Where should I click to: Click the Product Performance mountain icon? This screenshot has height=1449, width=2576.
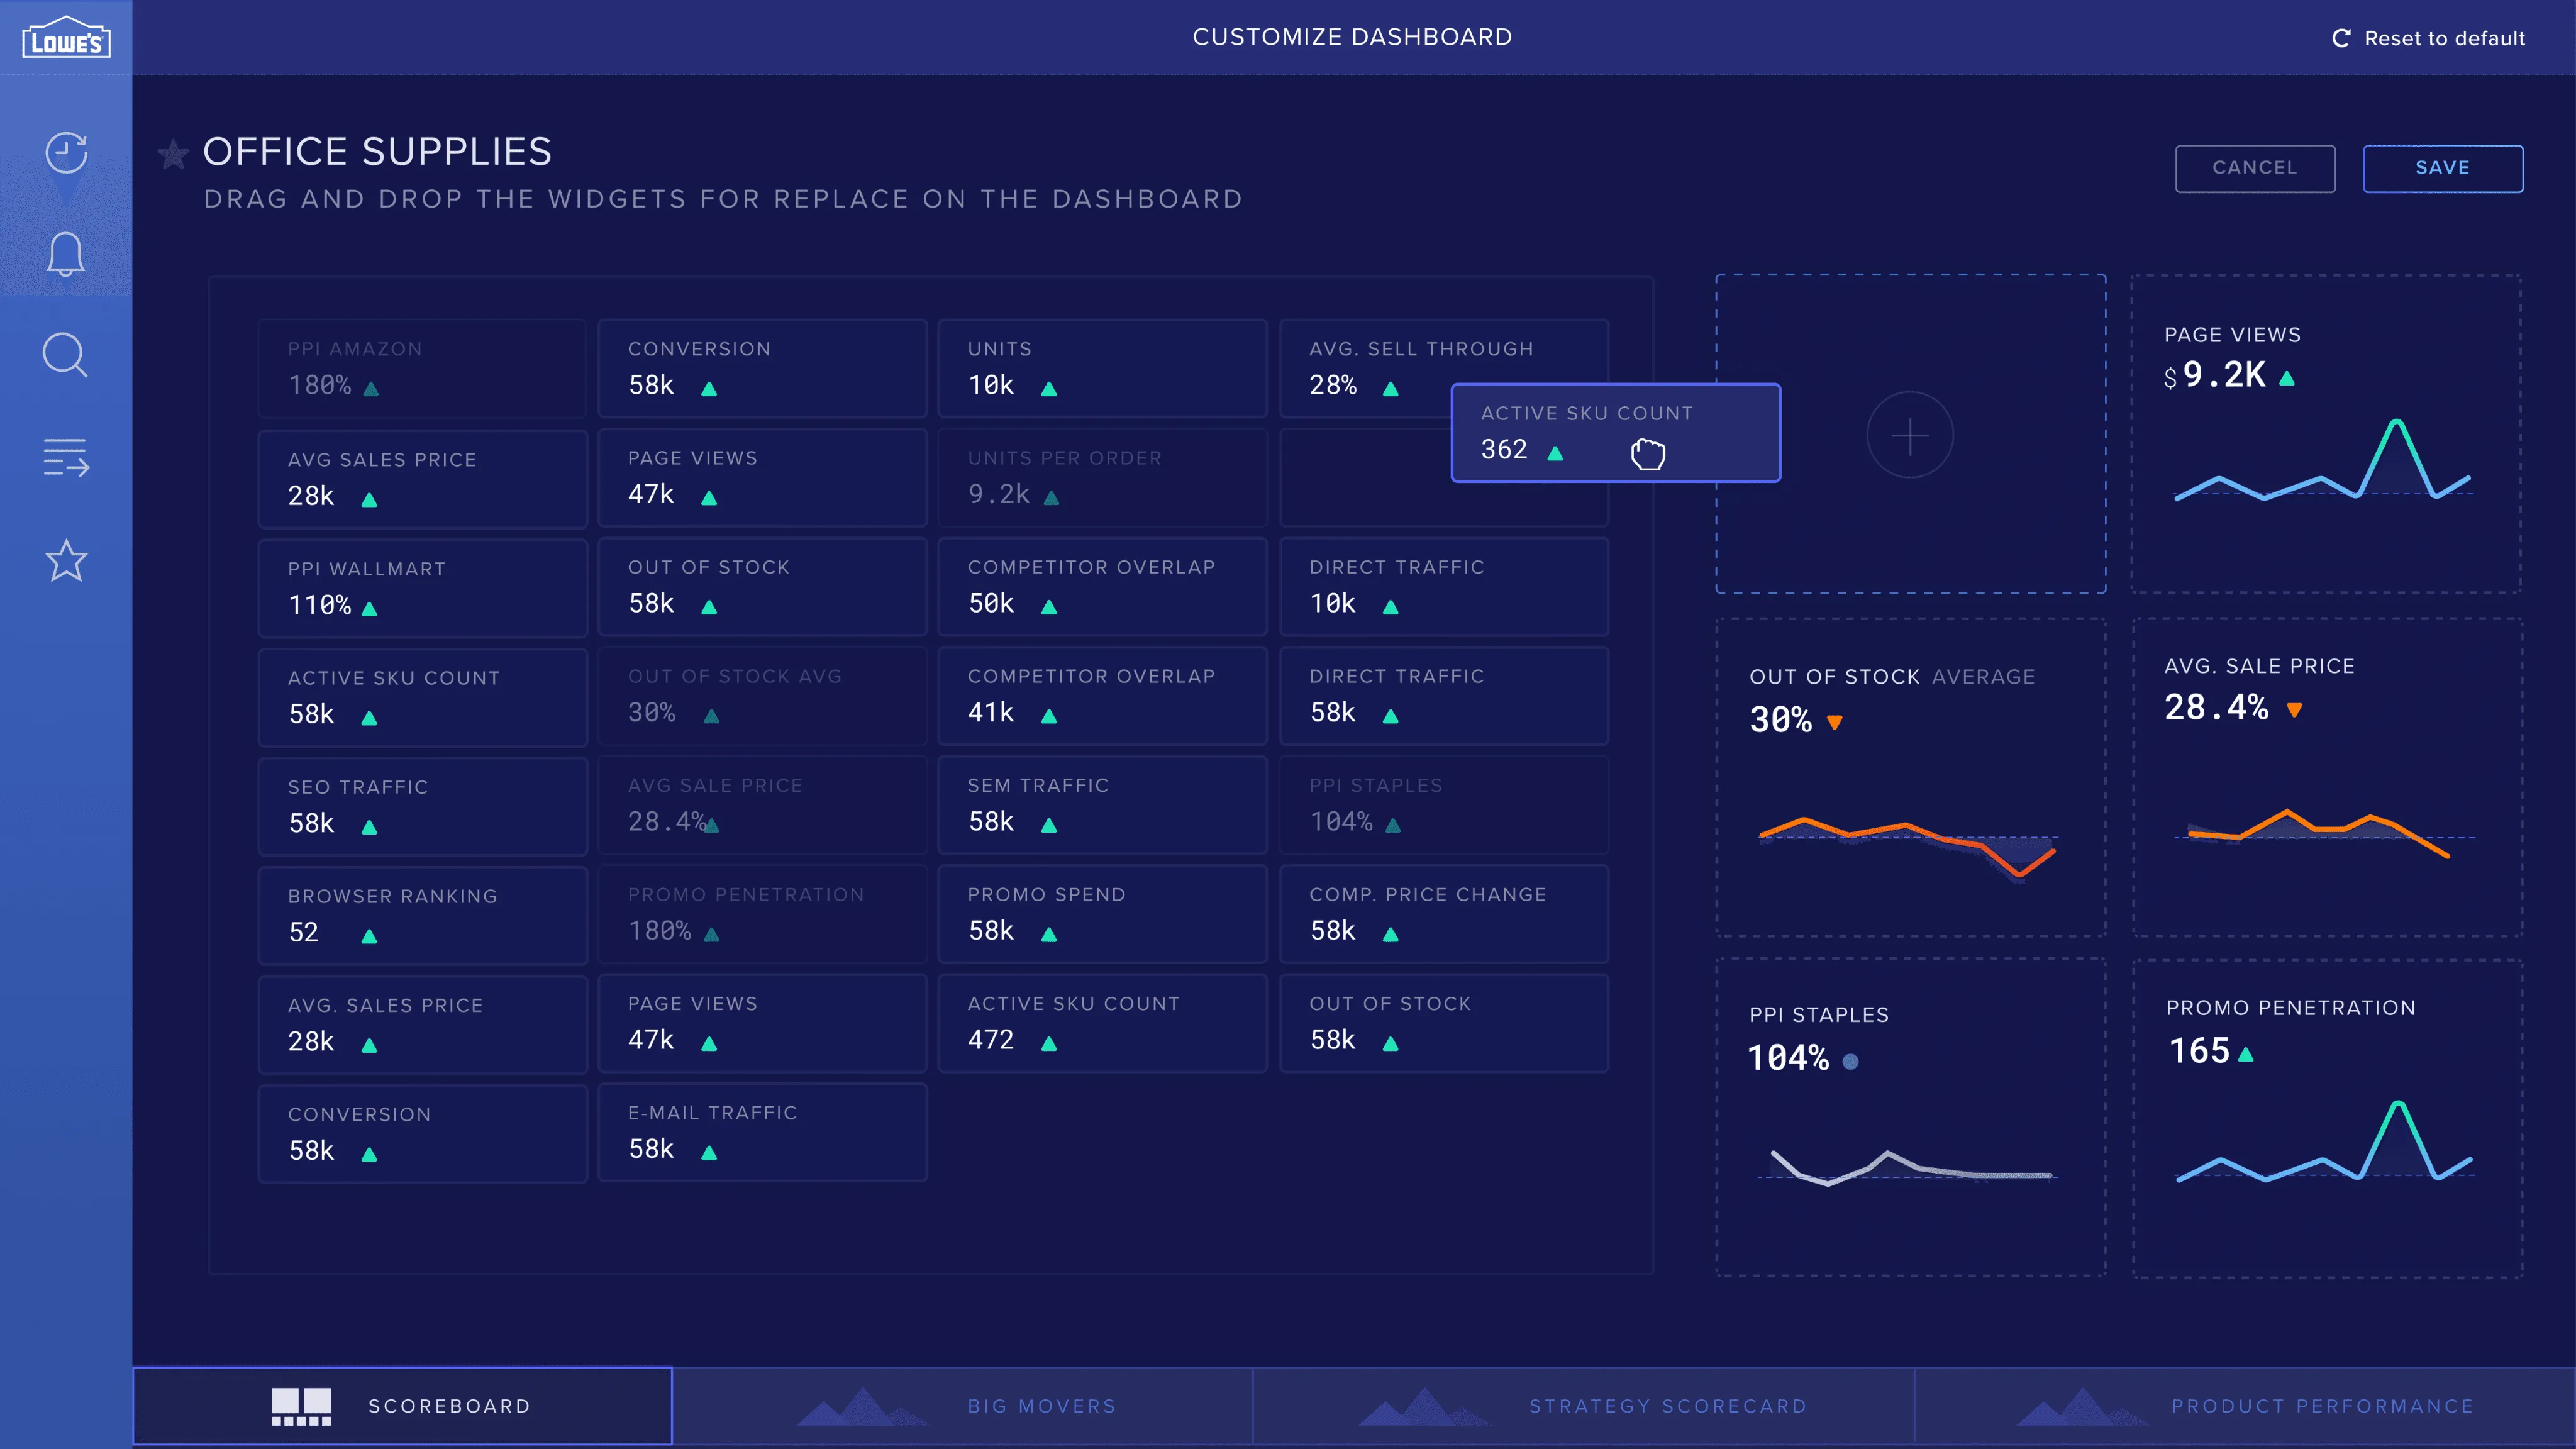pos(2083,1406)
